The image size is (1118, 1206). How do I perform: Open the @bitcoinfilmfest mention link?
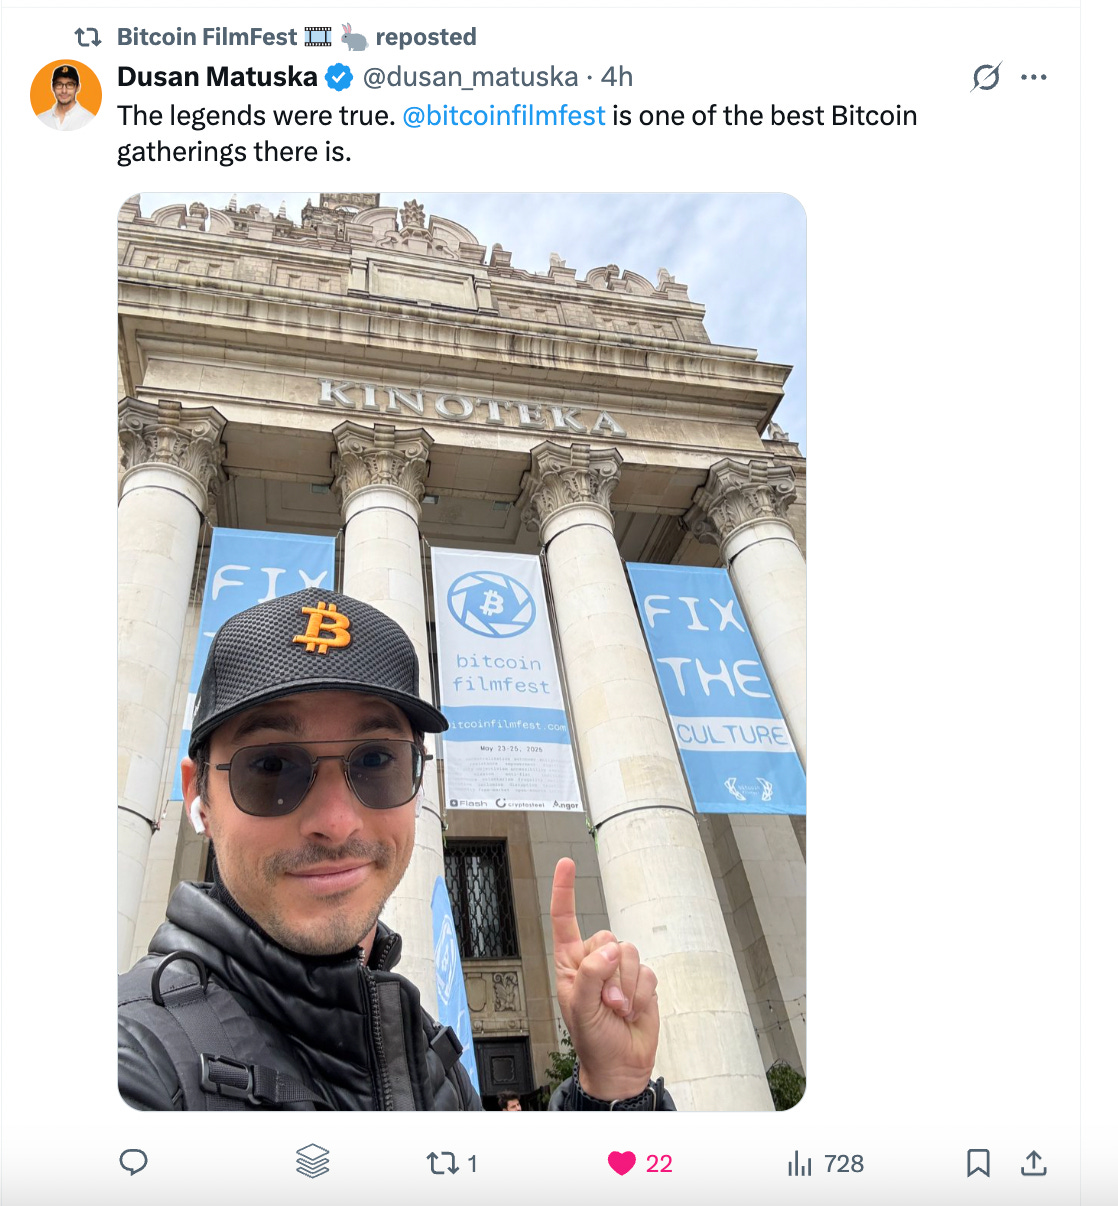coord(504,116)
